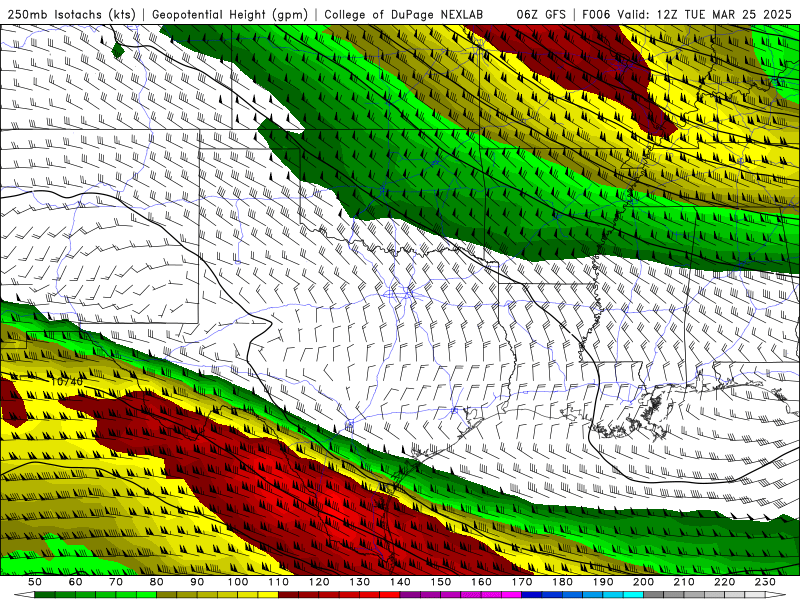Select the '06Z GFS' model run text
Screen dimensions: 800x600
(x=541, y=15)
